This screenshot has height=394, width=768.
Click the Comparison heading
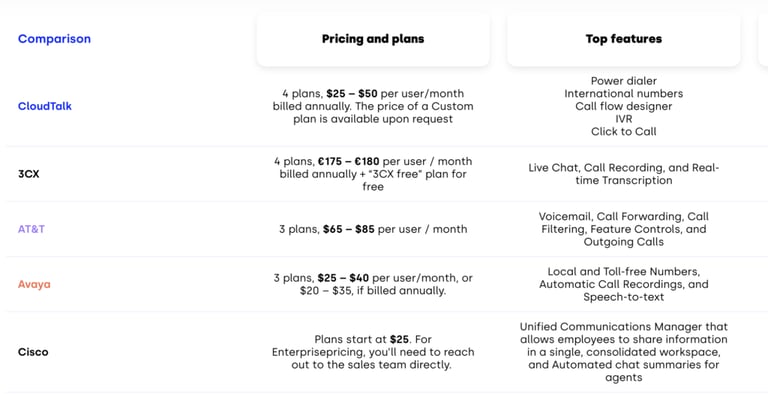coord(54,39)
